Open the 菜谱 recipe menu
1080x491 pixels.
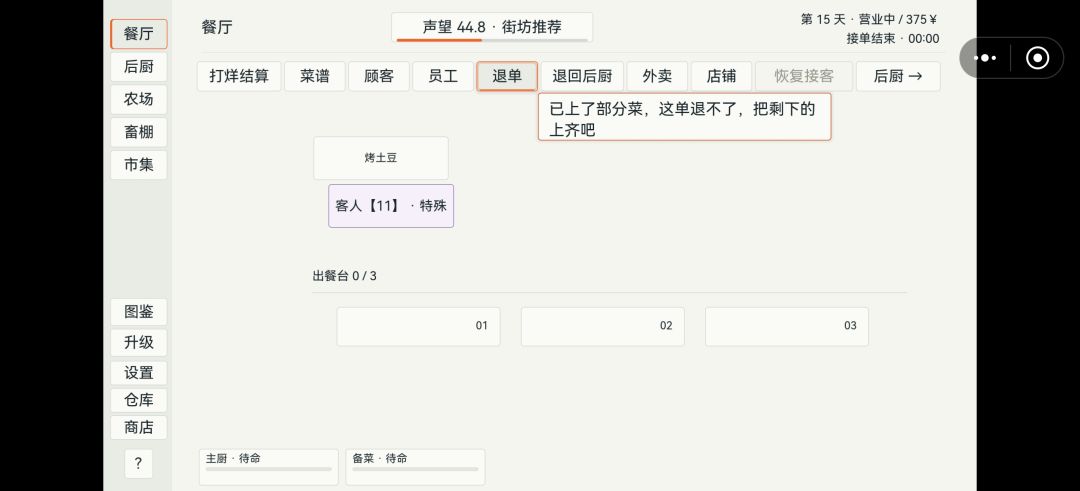point(315,76)
